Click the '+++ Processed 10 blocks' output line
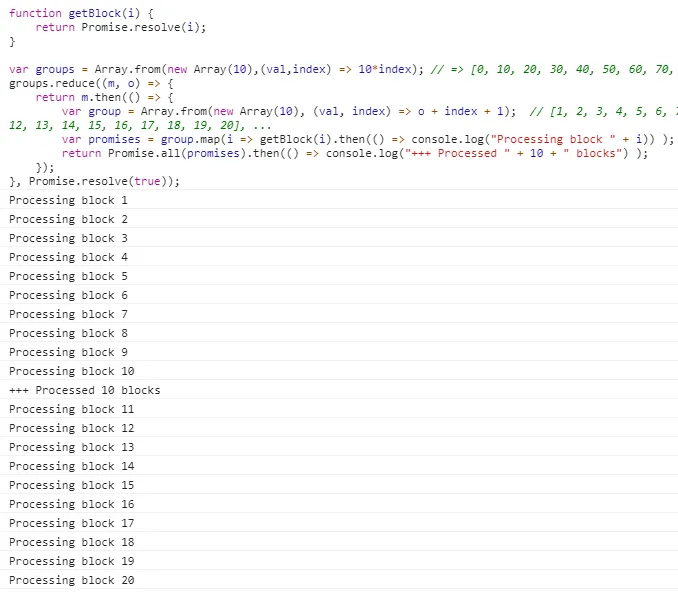The image size is (678, 594). (x=339, y=390)
